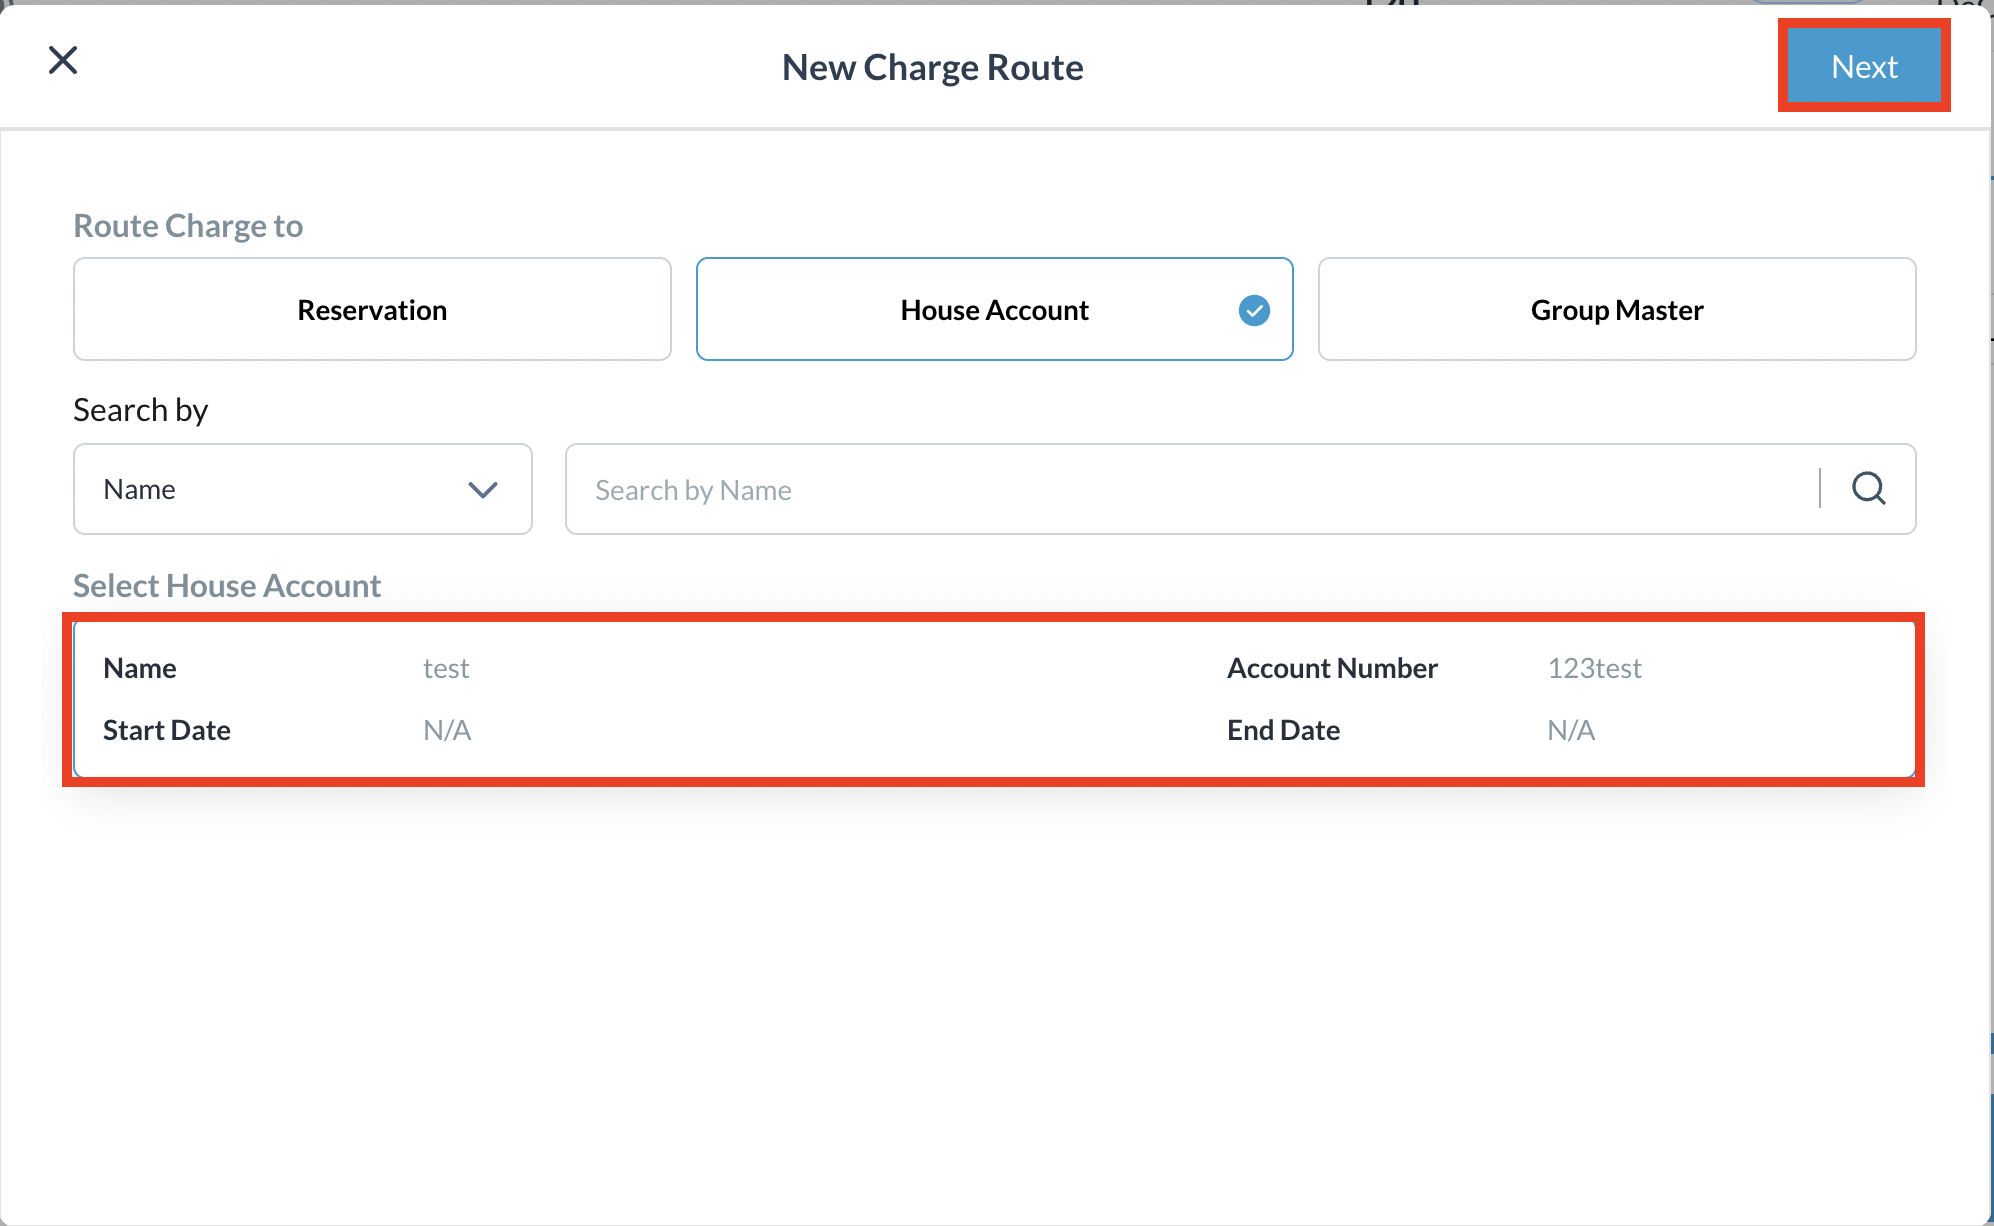Click the Select House Account heading
Screen dimensions: 1994x1226
(227, 586)
